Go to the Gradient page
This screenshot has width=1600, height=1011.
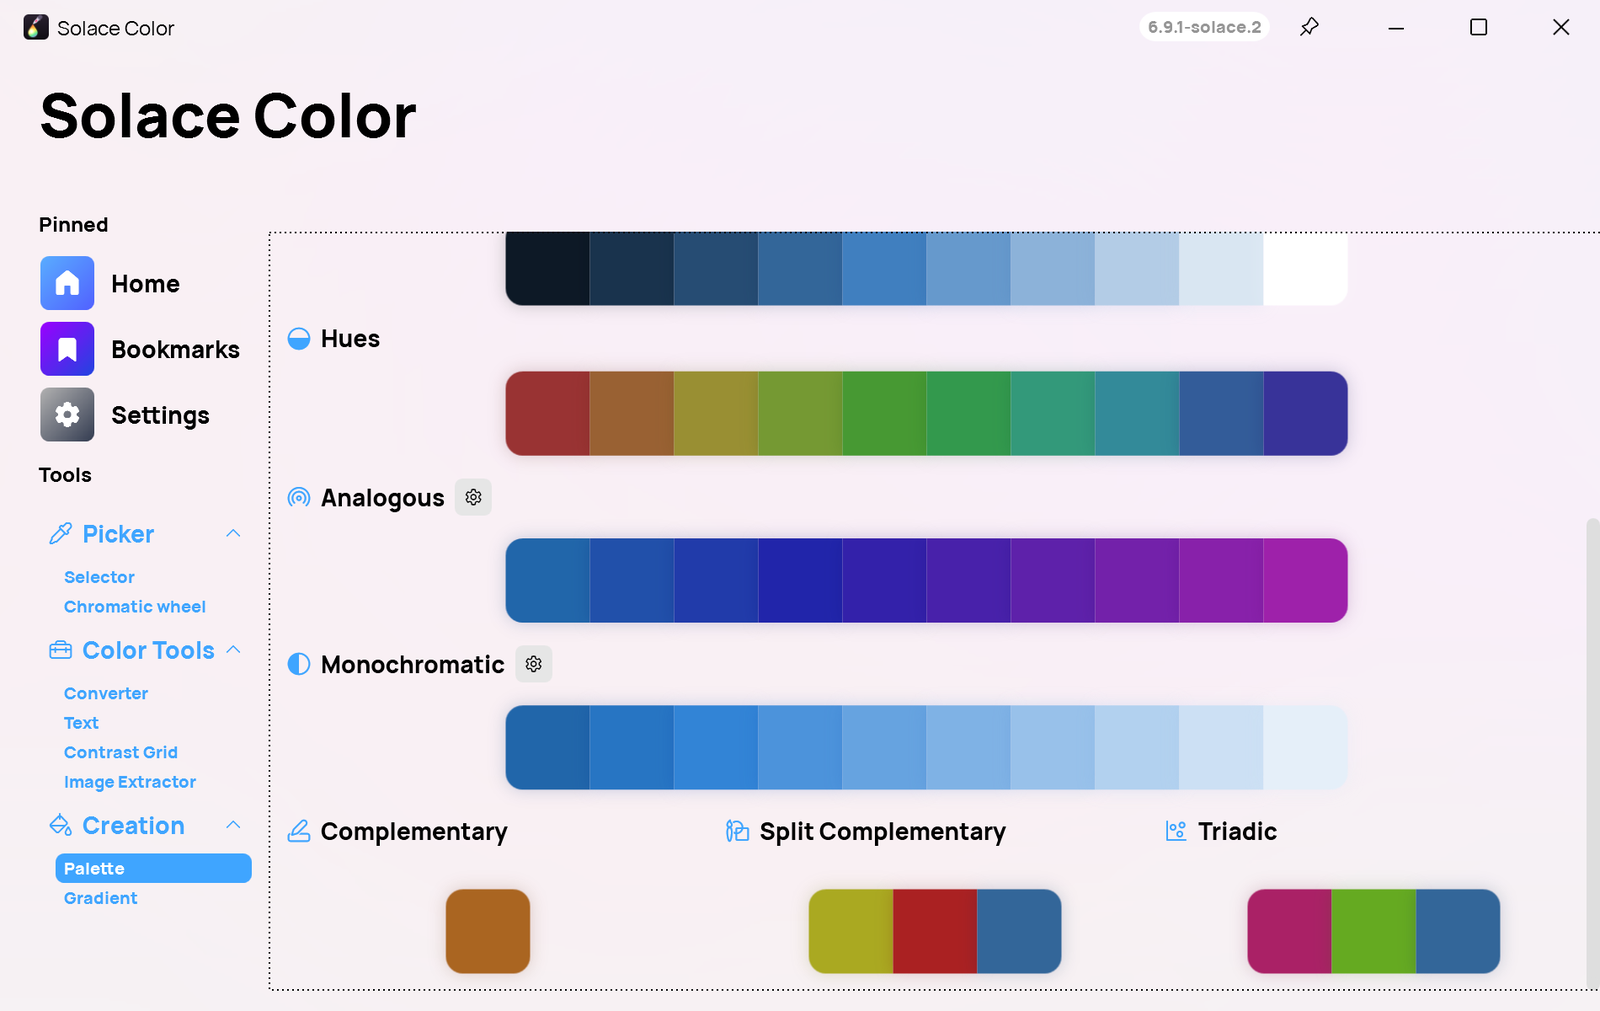(x=101, y=898)
